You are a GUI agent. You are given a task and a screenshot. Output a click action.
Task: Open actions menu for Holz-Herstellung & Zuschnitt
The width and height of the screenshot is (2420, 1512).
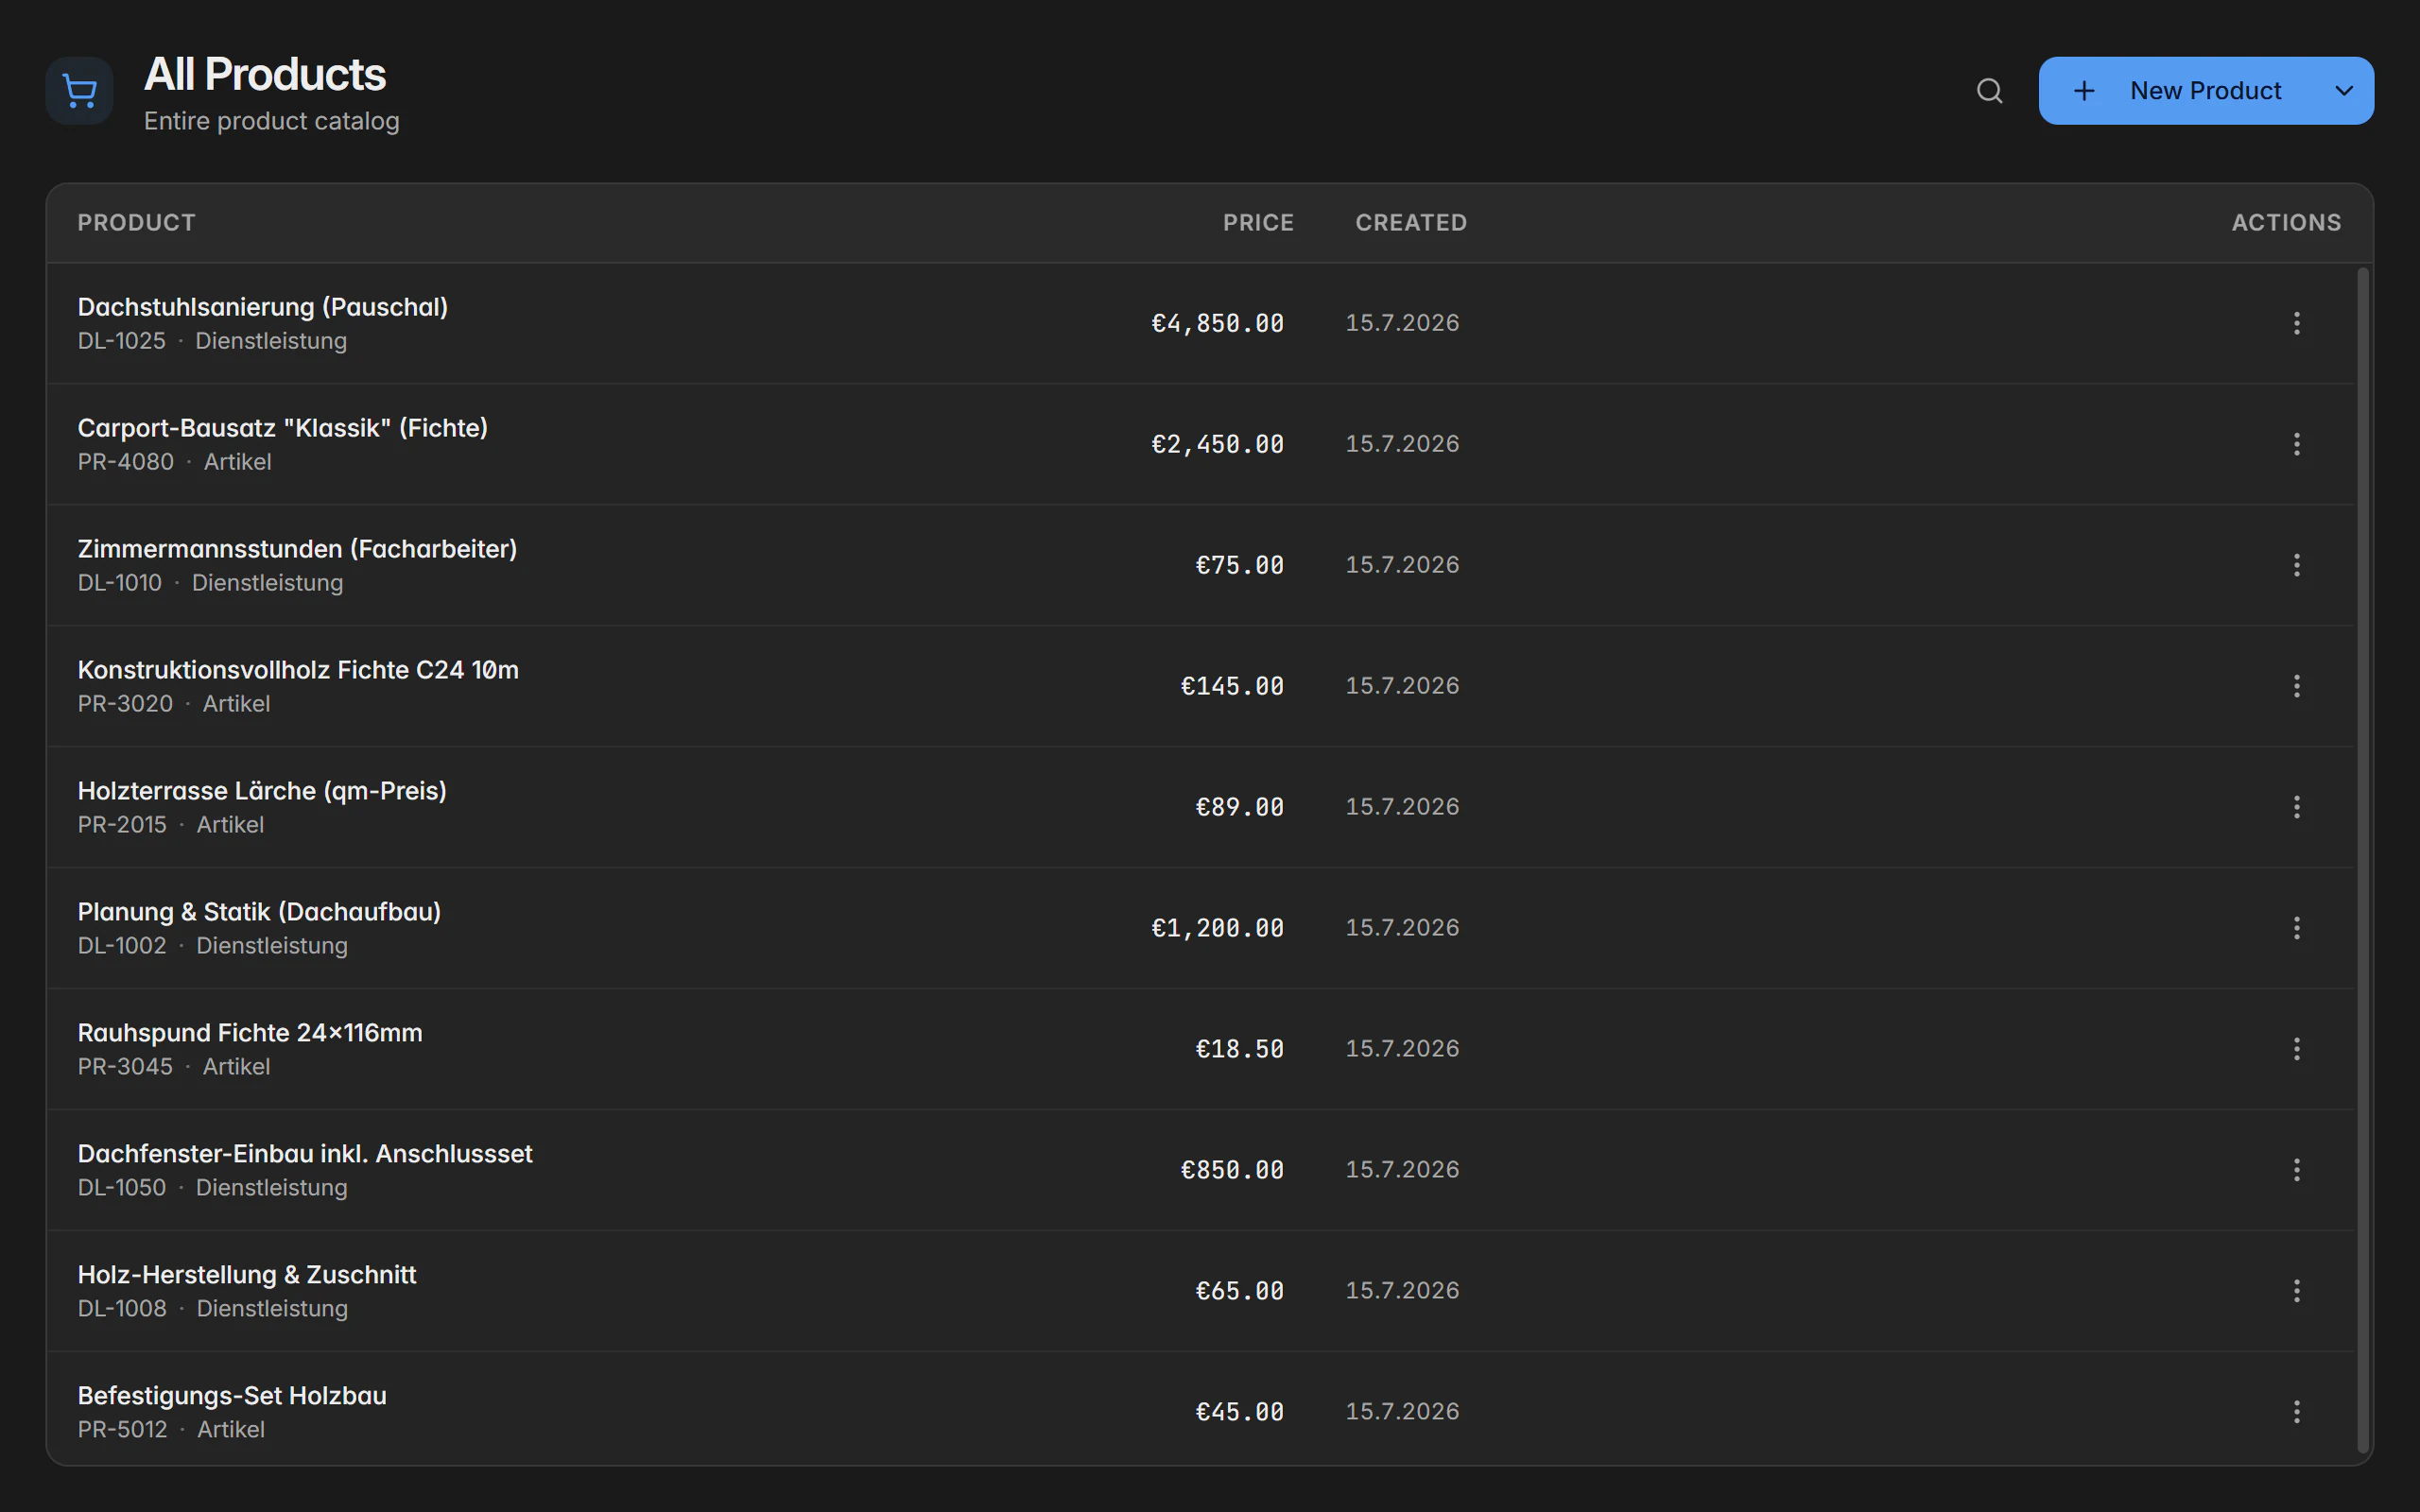click(2296, 1291)
